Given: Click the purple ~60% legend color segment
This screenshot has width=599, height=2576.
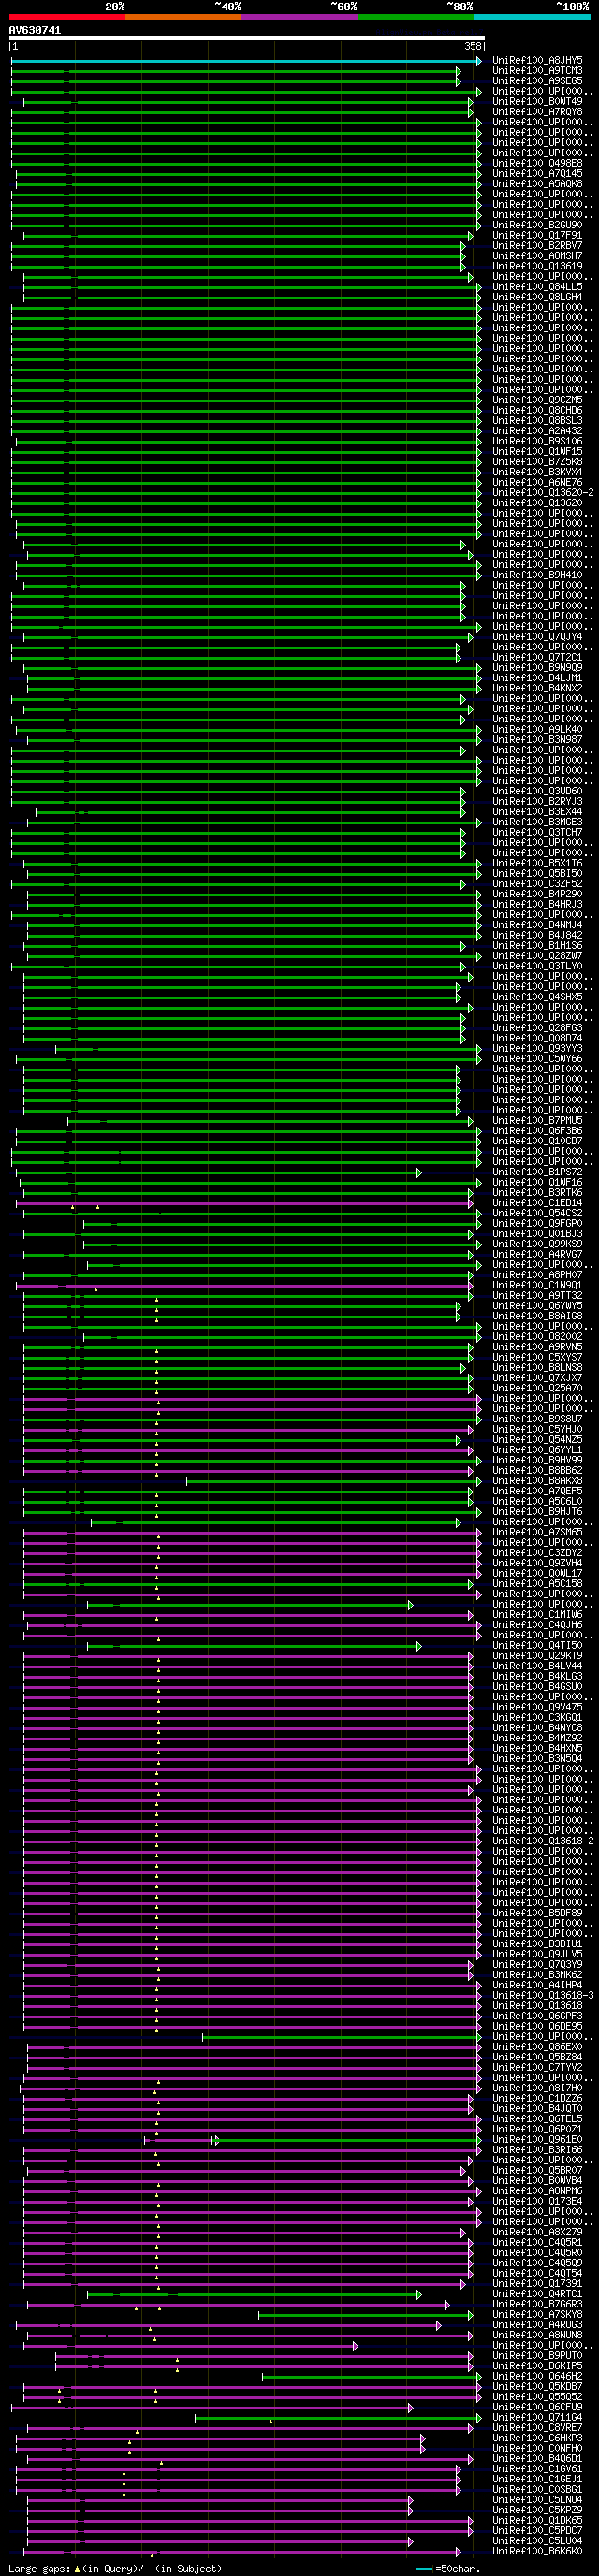Looking at the screenshot, I should pyautogui.click(x=299, y=17).
